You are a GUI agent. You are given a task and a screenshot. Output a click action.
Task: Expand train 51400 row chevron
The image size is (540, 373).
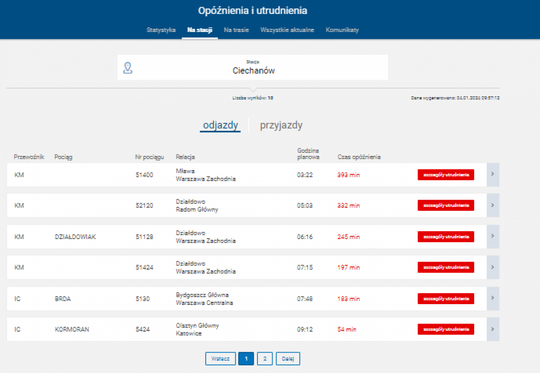[x=493, y=175]
